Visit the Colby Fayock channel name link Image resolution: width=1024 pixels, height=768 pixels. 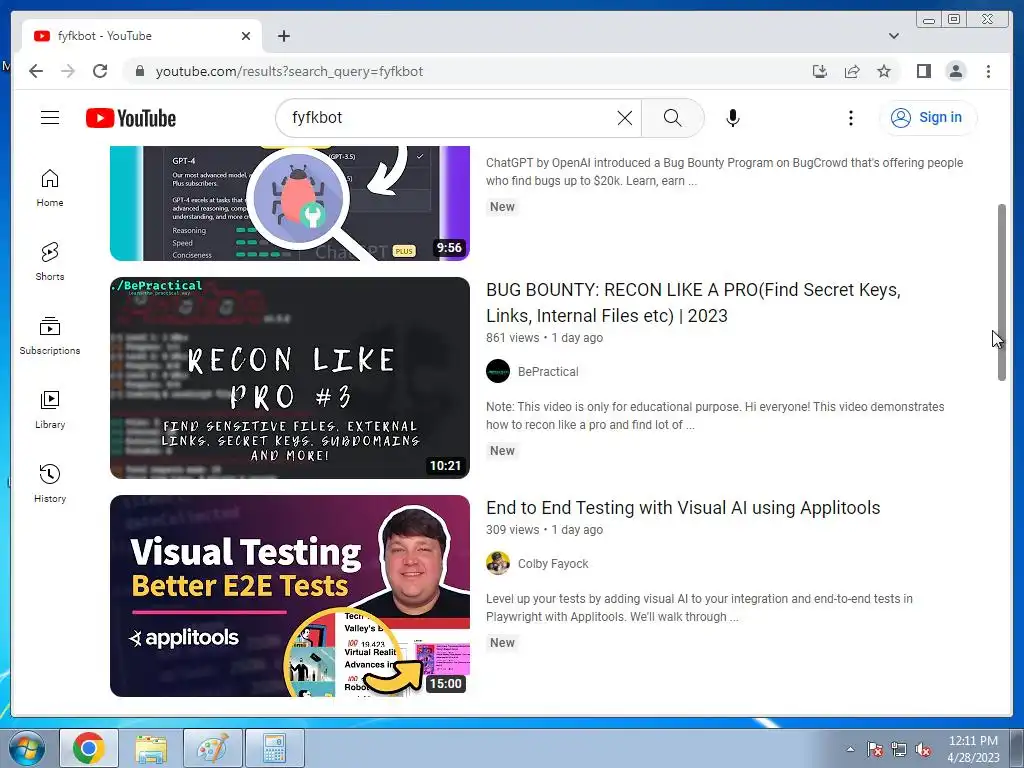553,564
